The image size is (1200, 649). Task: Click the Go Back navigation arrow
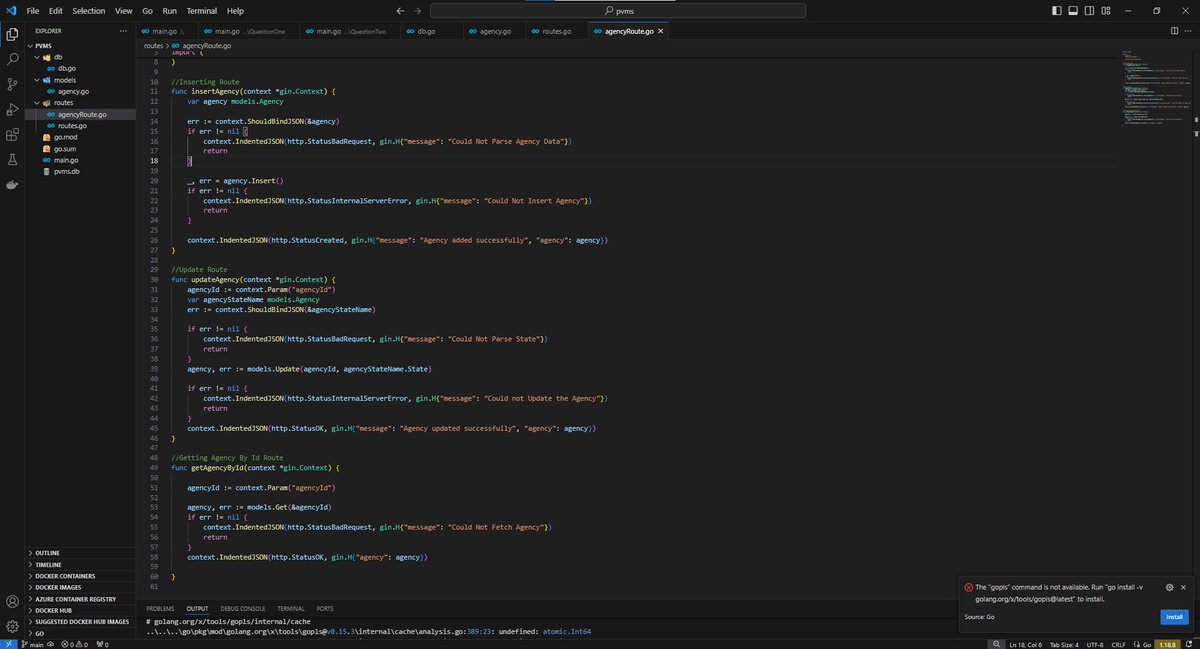400,10
